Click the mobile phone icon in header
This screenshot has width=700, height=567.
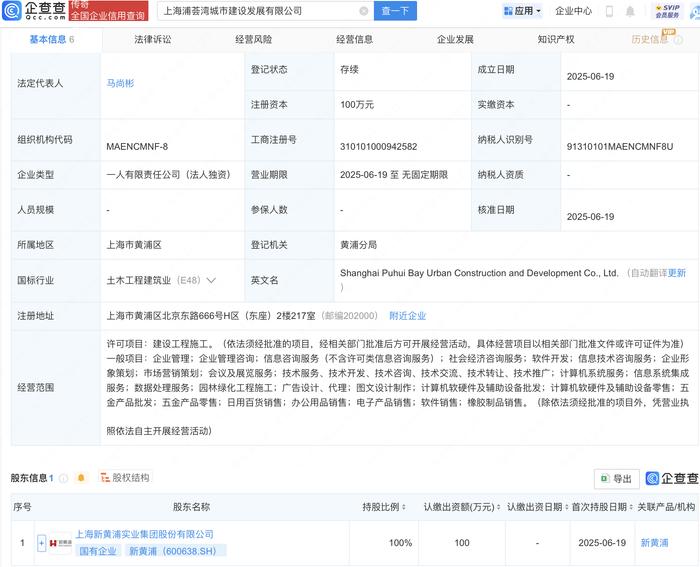[609, 11]
